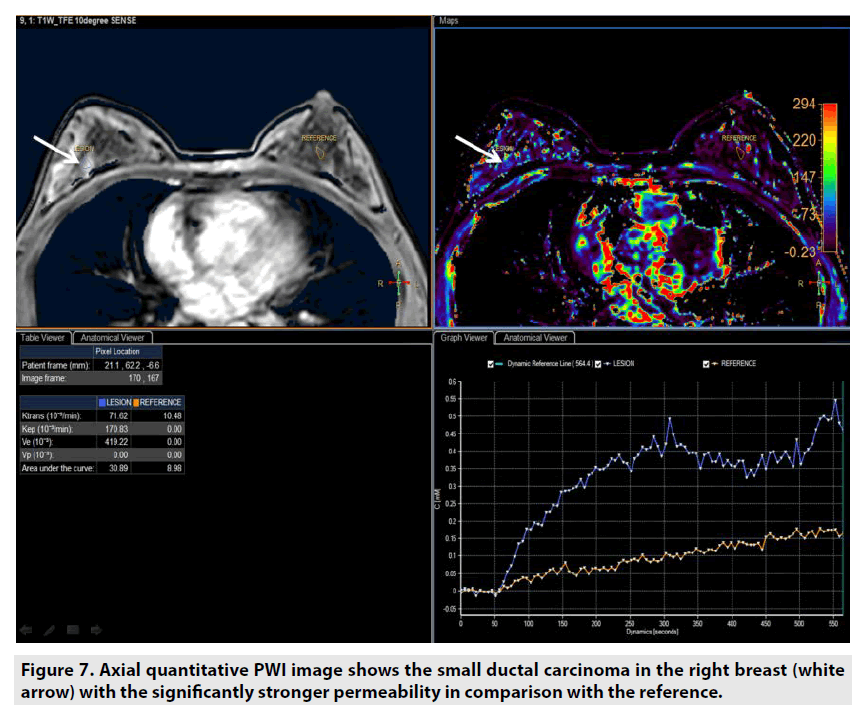This screenshot has height=710, width=861.
Task: Click the Vp row label
Action: pos(37,455)
